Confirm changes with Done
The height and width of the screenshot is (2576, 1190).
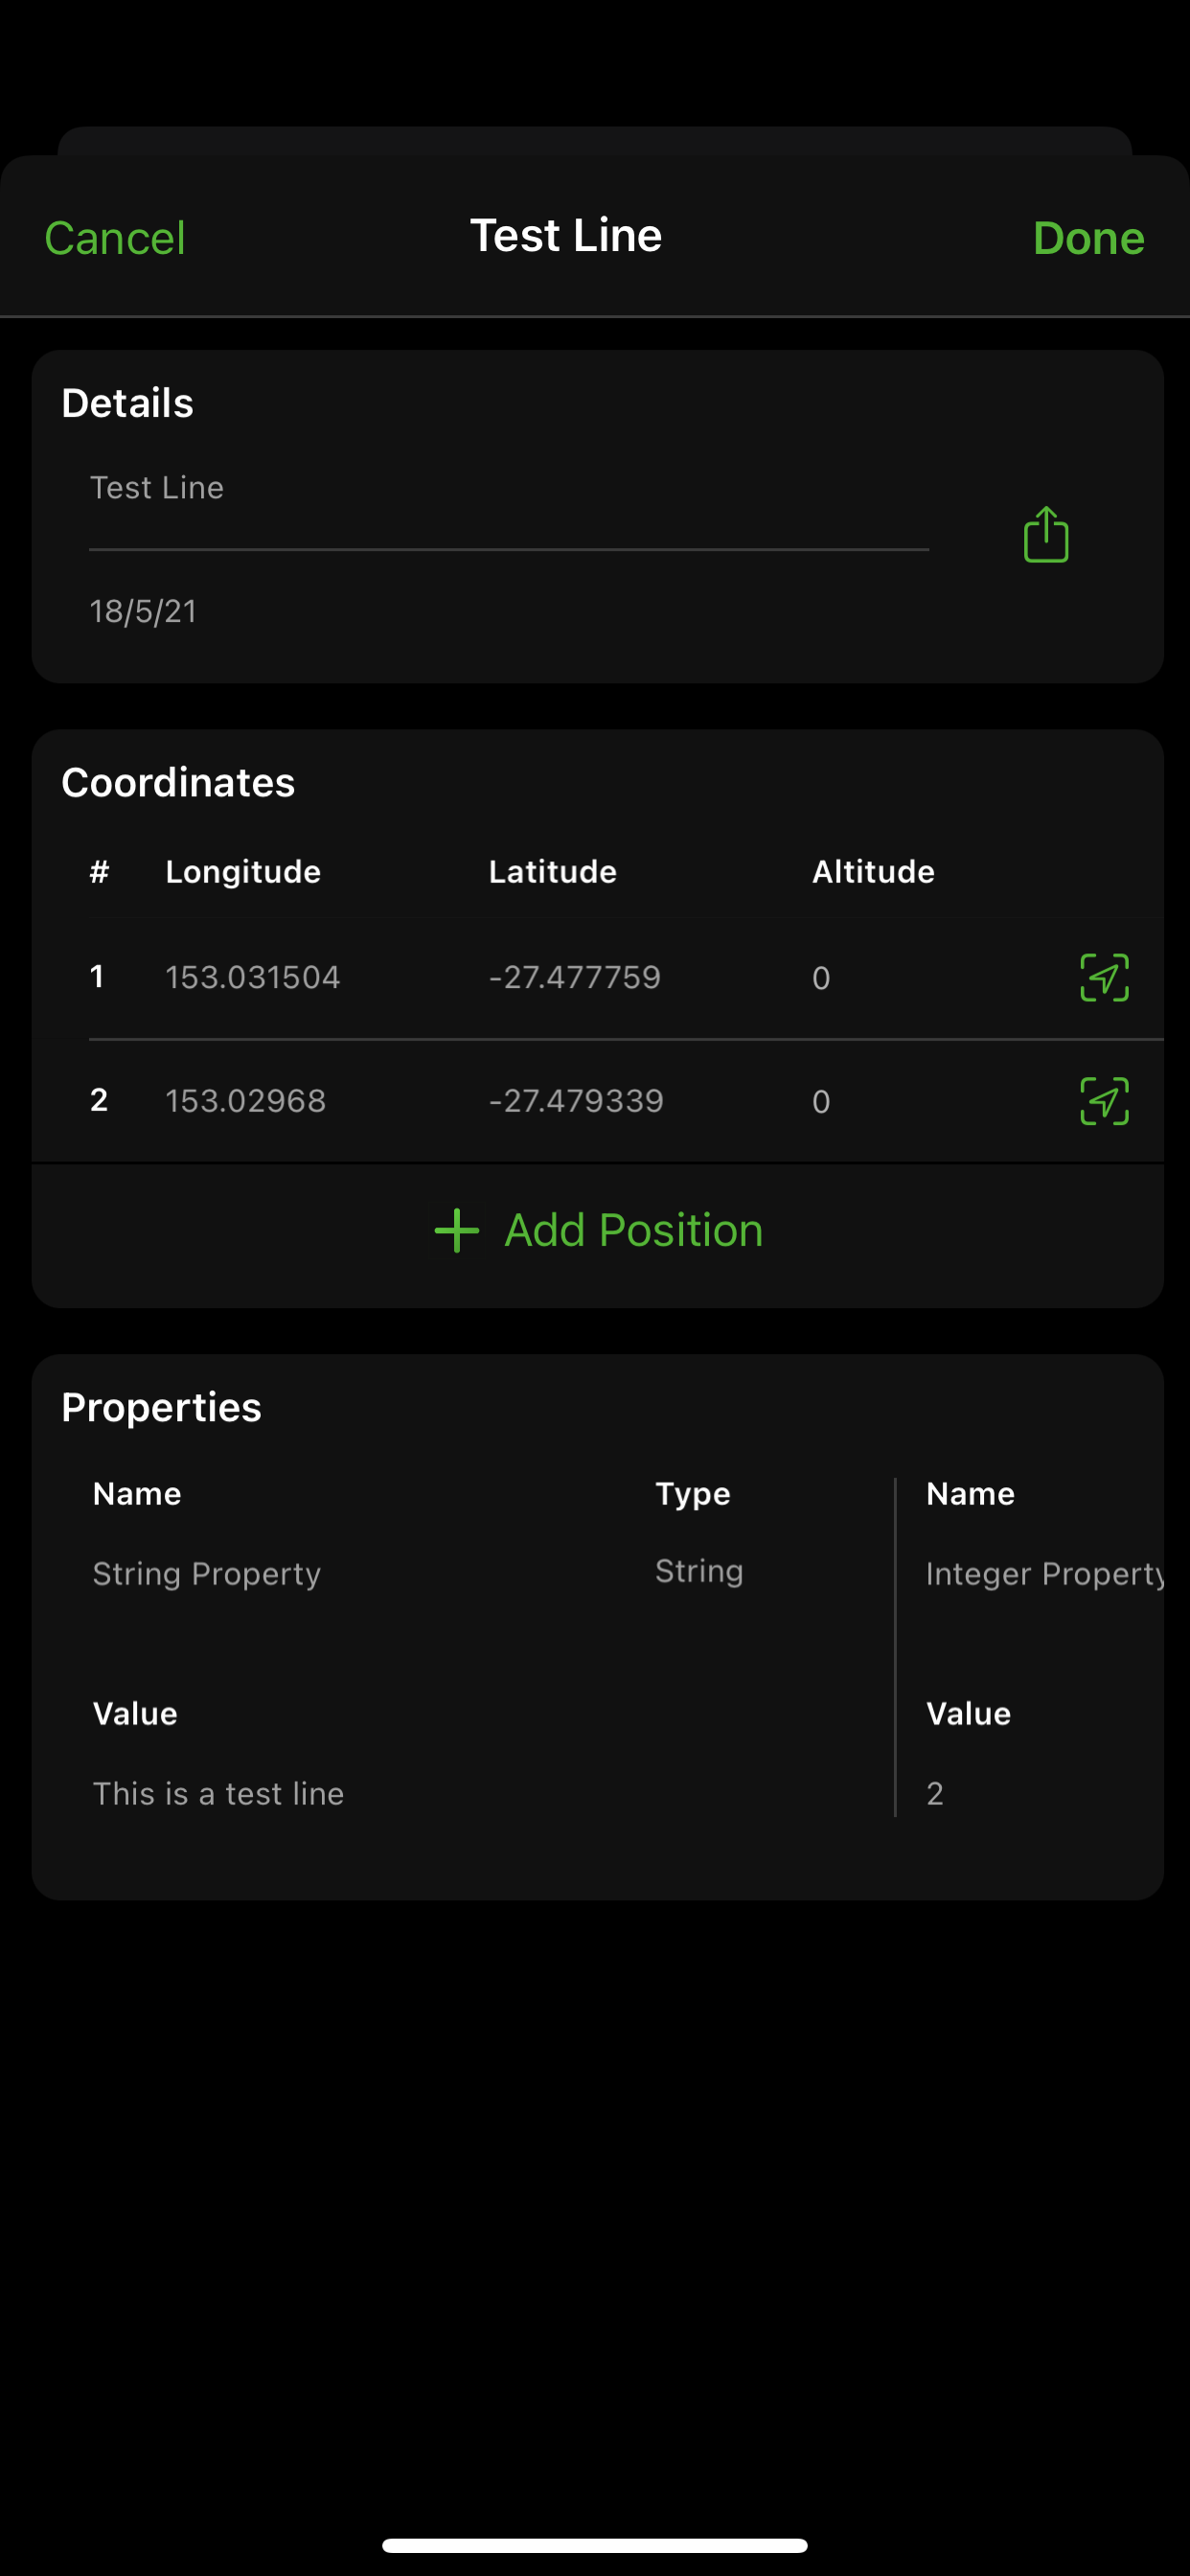point(1088,238)
